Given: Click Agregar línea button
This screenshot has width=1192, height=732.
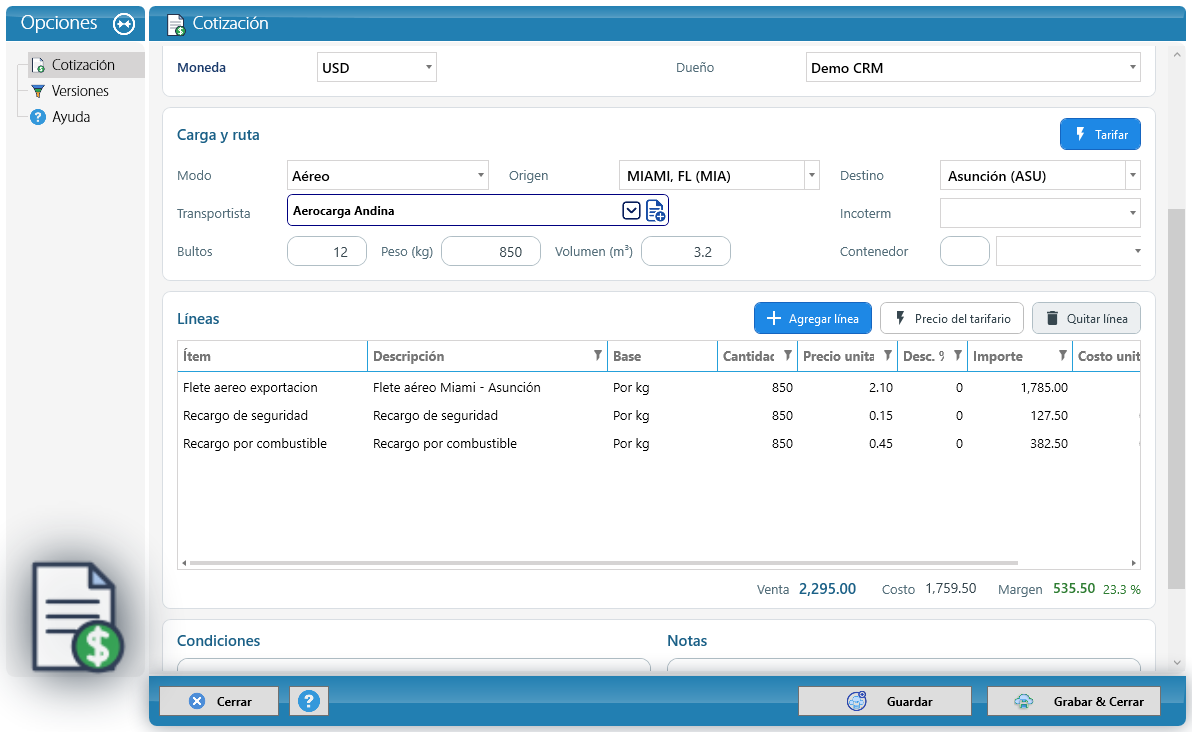Looking at the screenshot, I should point(813,318).
